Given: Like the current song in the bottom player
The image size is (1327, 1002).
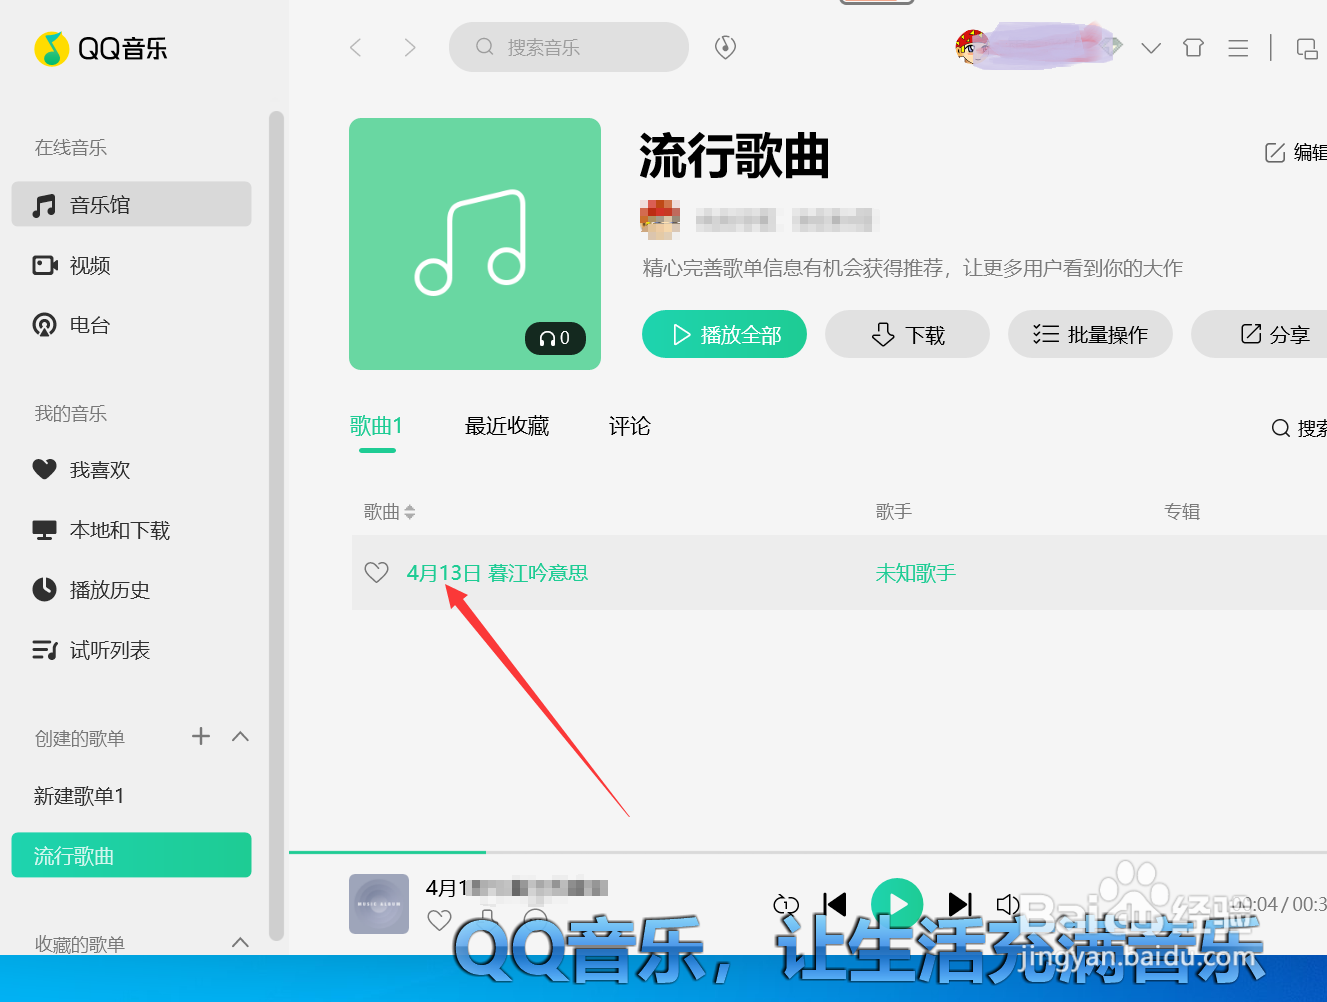Looking at the screenshot, I should 440,920.
